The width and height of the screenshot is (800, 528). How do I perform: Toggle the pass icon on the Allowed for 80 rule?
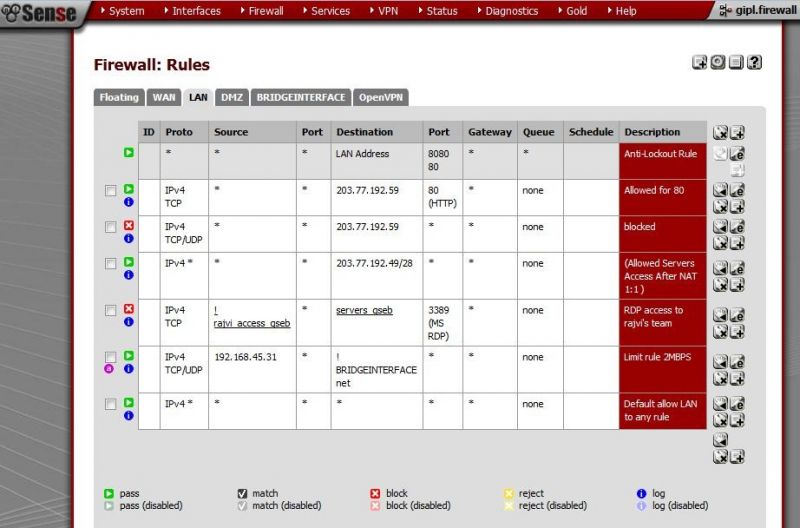pos(129,189)
